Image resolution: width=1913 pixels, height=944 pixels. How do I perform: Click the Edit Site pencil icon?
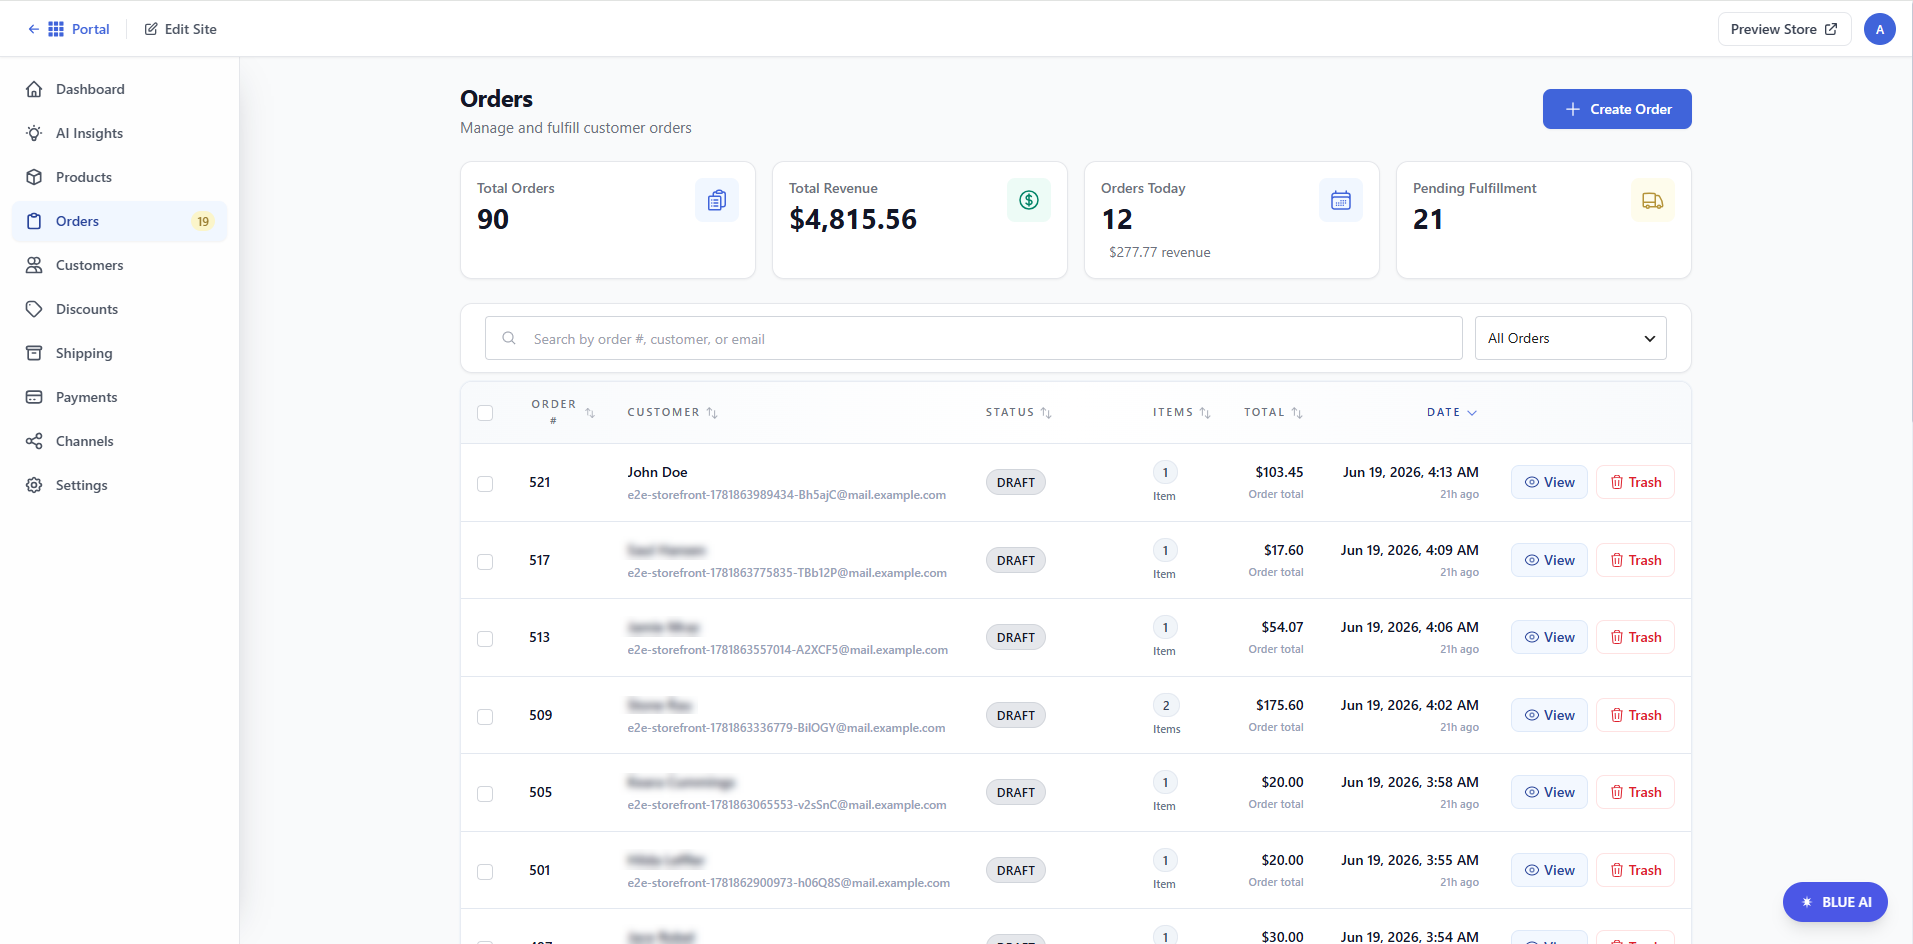click(x=151, y=29)
